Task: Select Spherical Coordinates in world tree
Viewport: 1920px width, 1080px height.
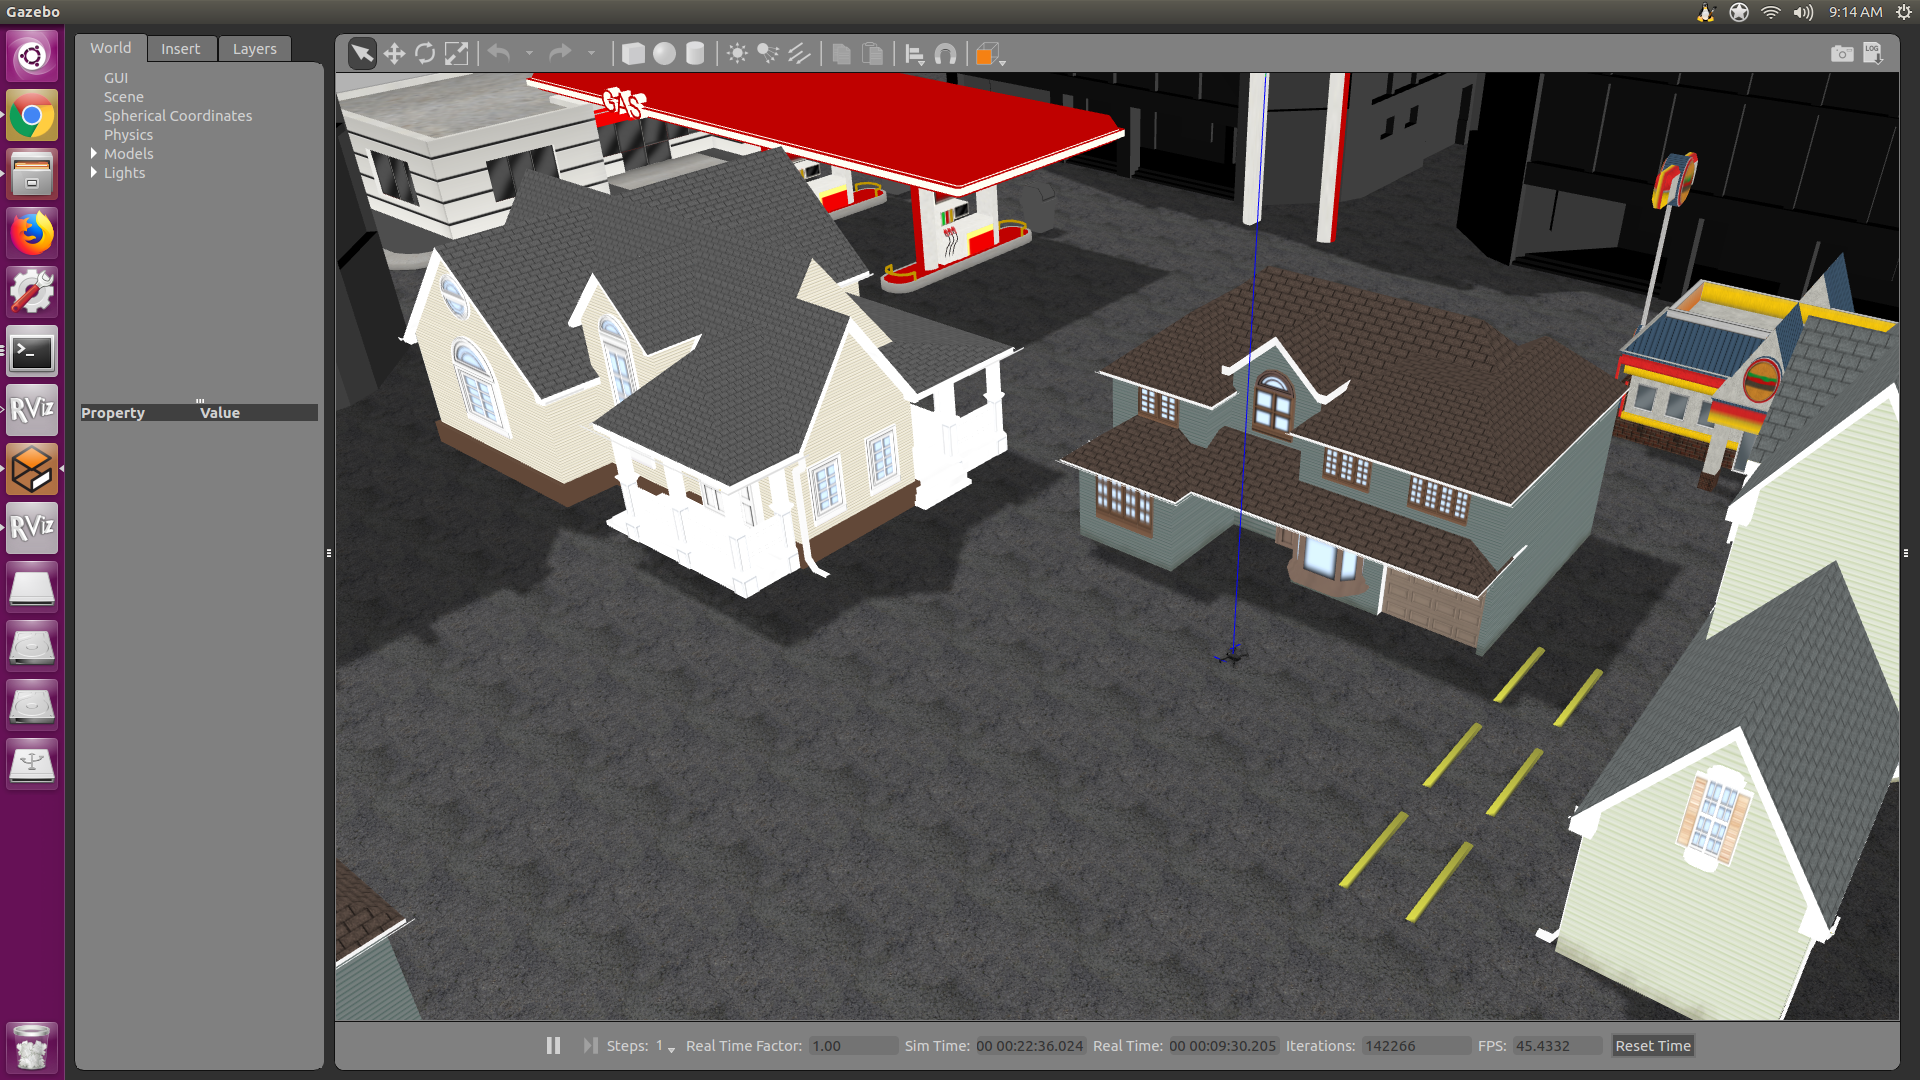Action: (178, 116)
